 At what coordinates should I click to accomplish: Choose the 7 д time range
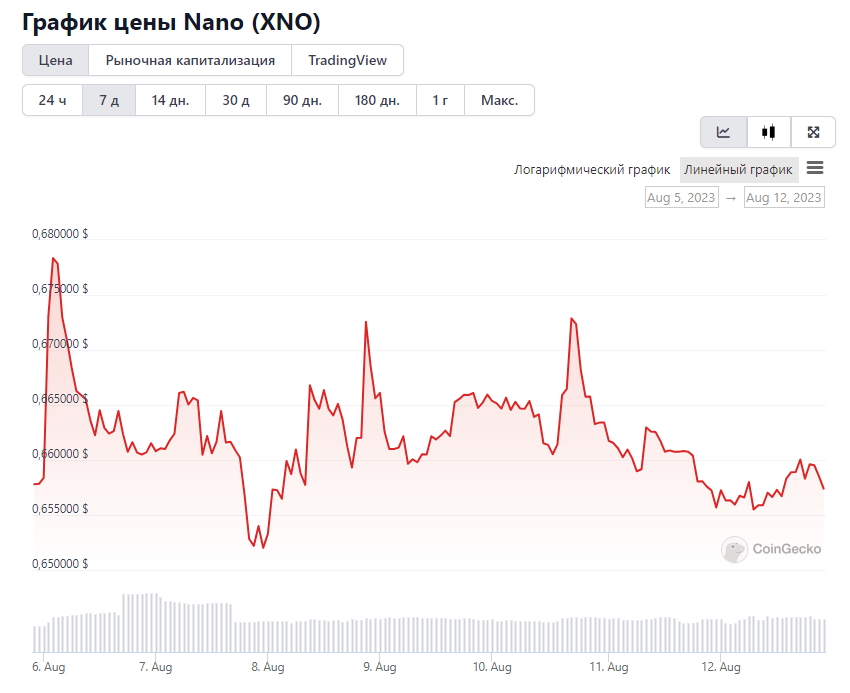(x=109, y=100)
